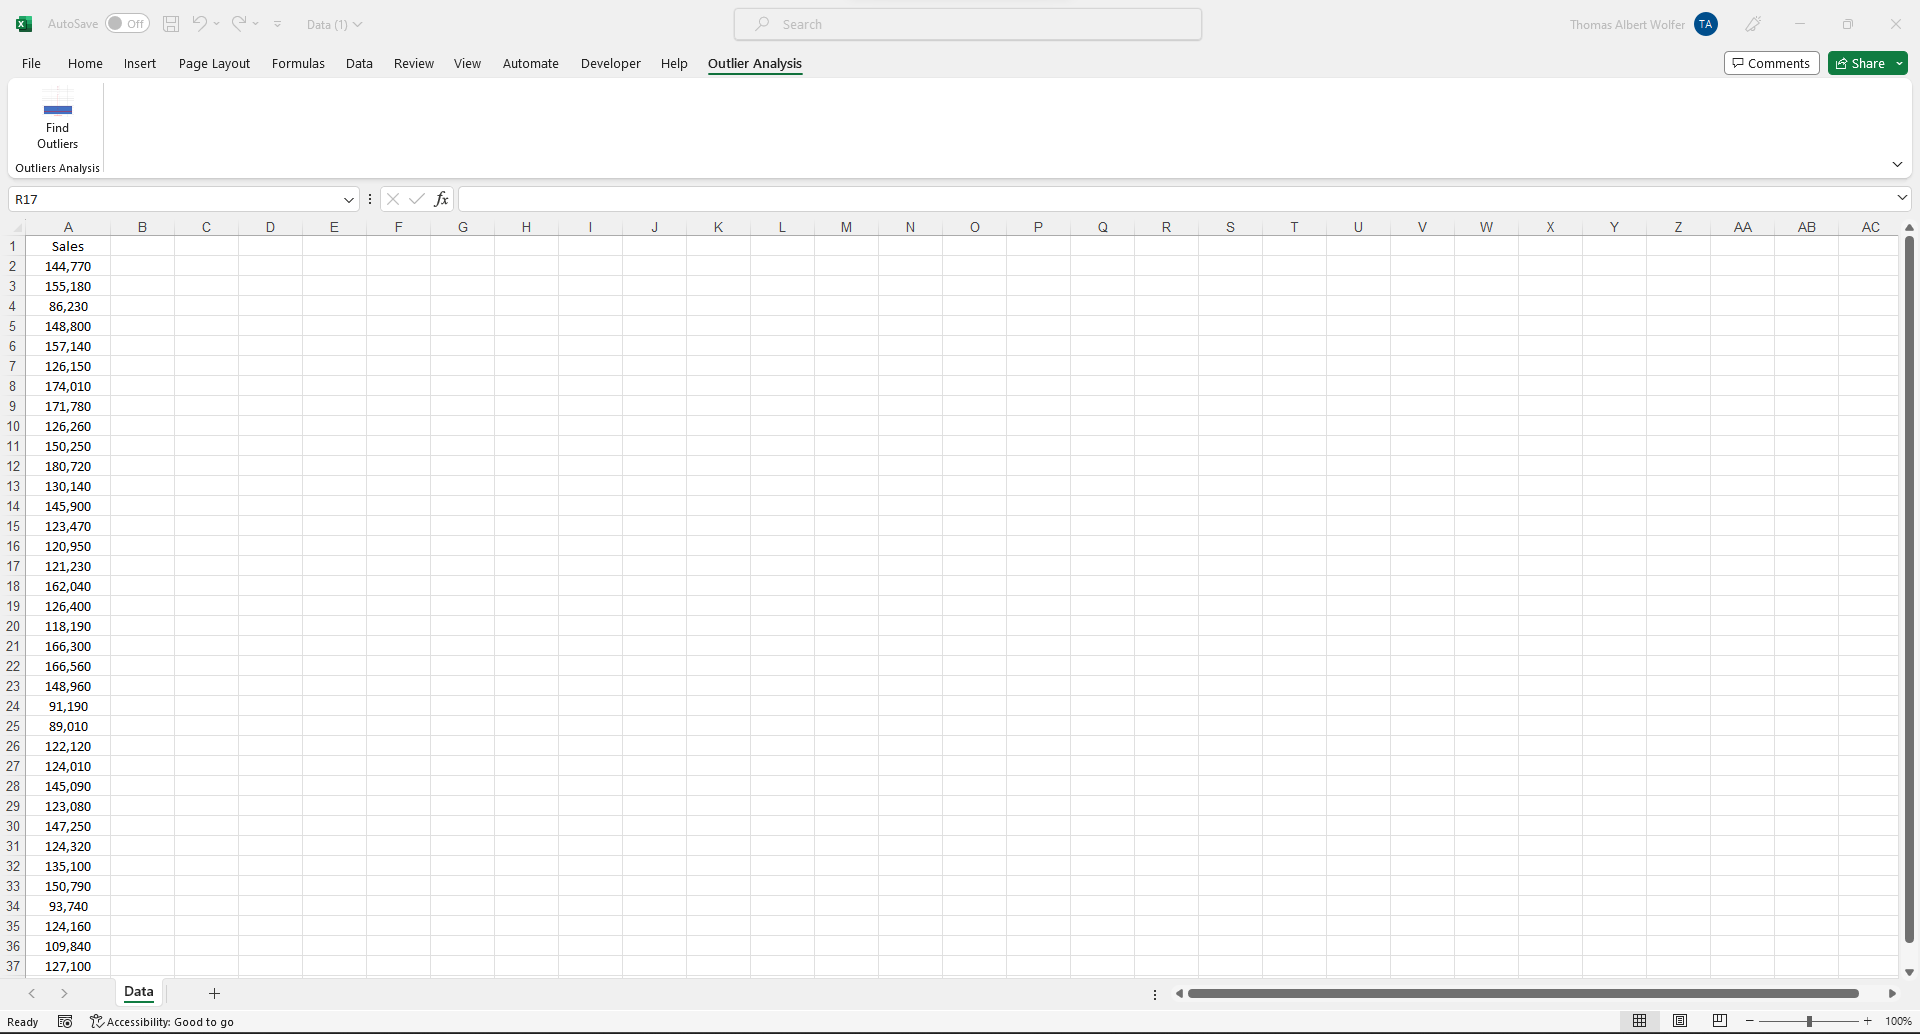The image size is (1920, 1034).
Task: Click the Undo arrow icon
Action: pos(199,24)
